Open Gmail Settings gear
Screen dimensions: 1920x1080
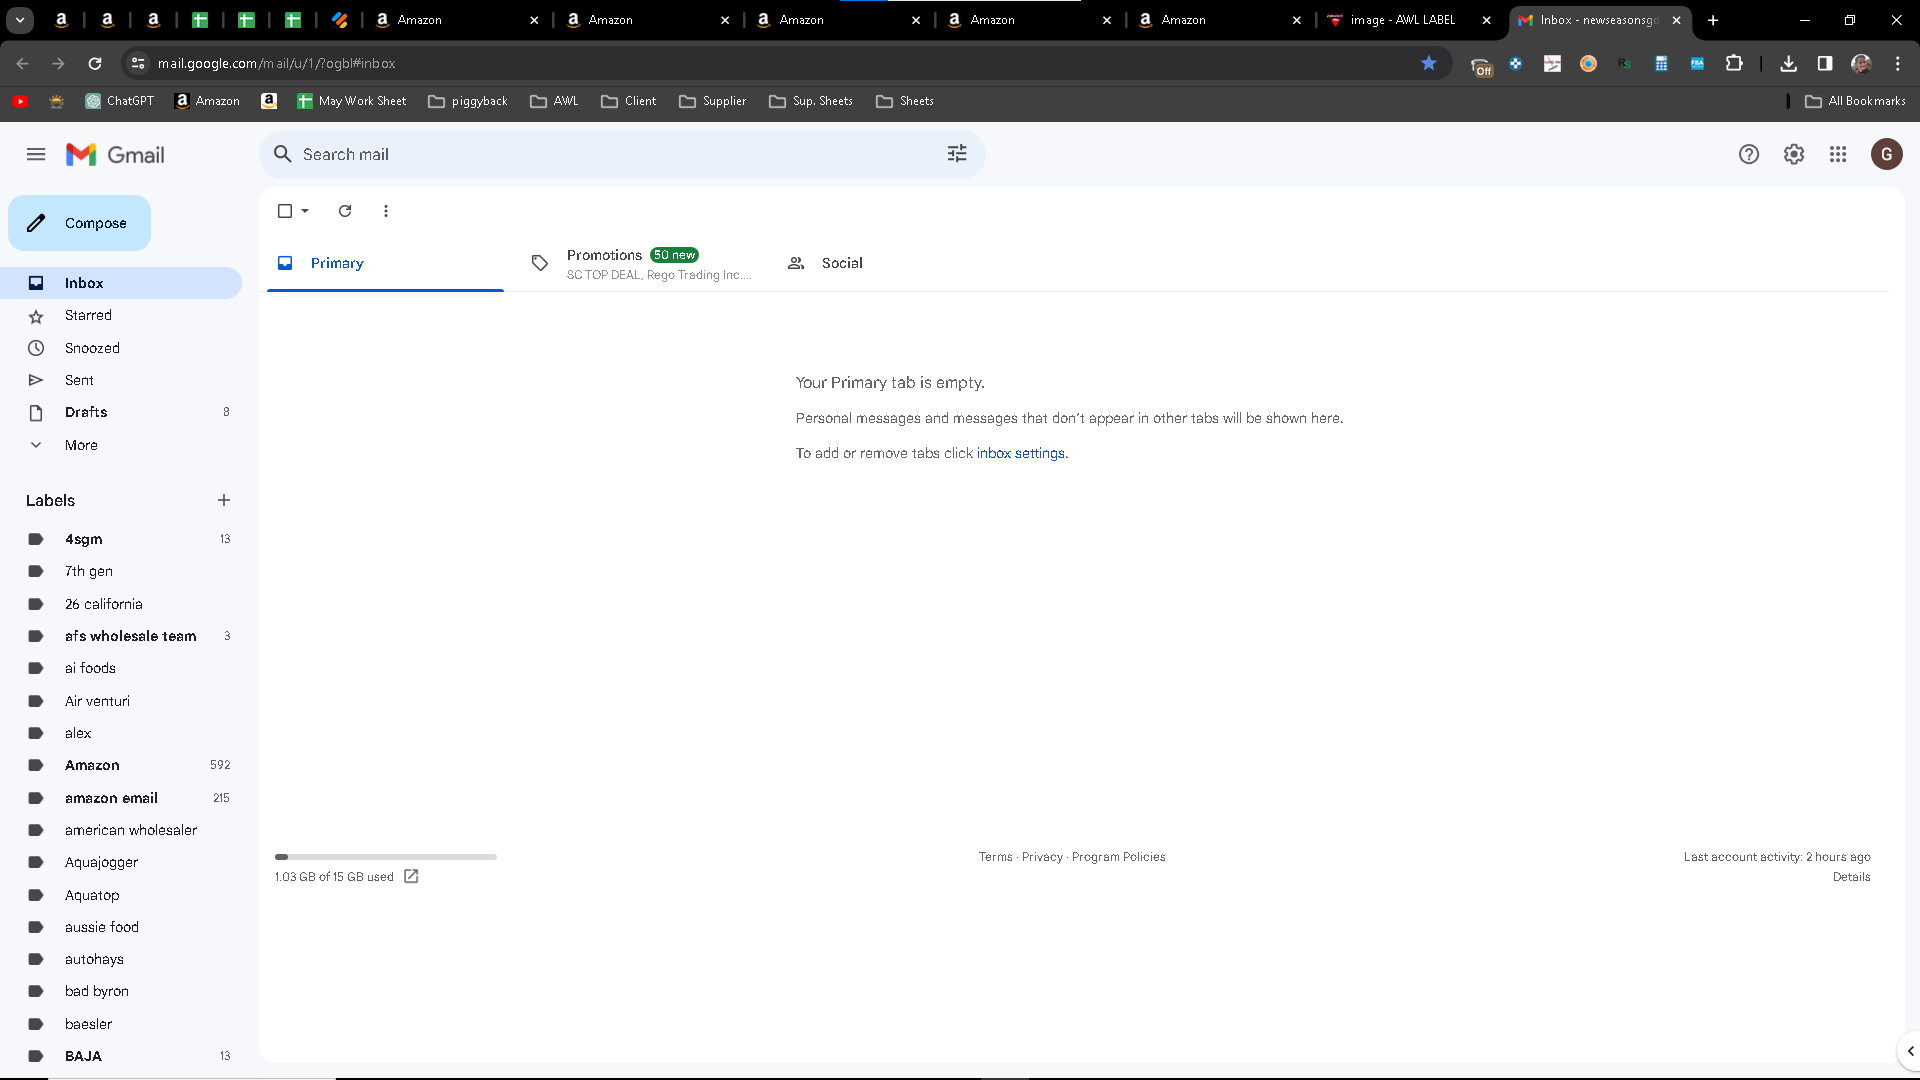(1794, 154)
